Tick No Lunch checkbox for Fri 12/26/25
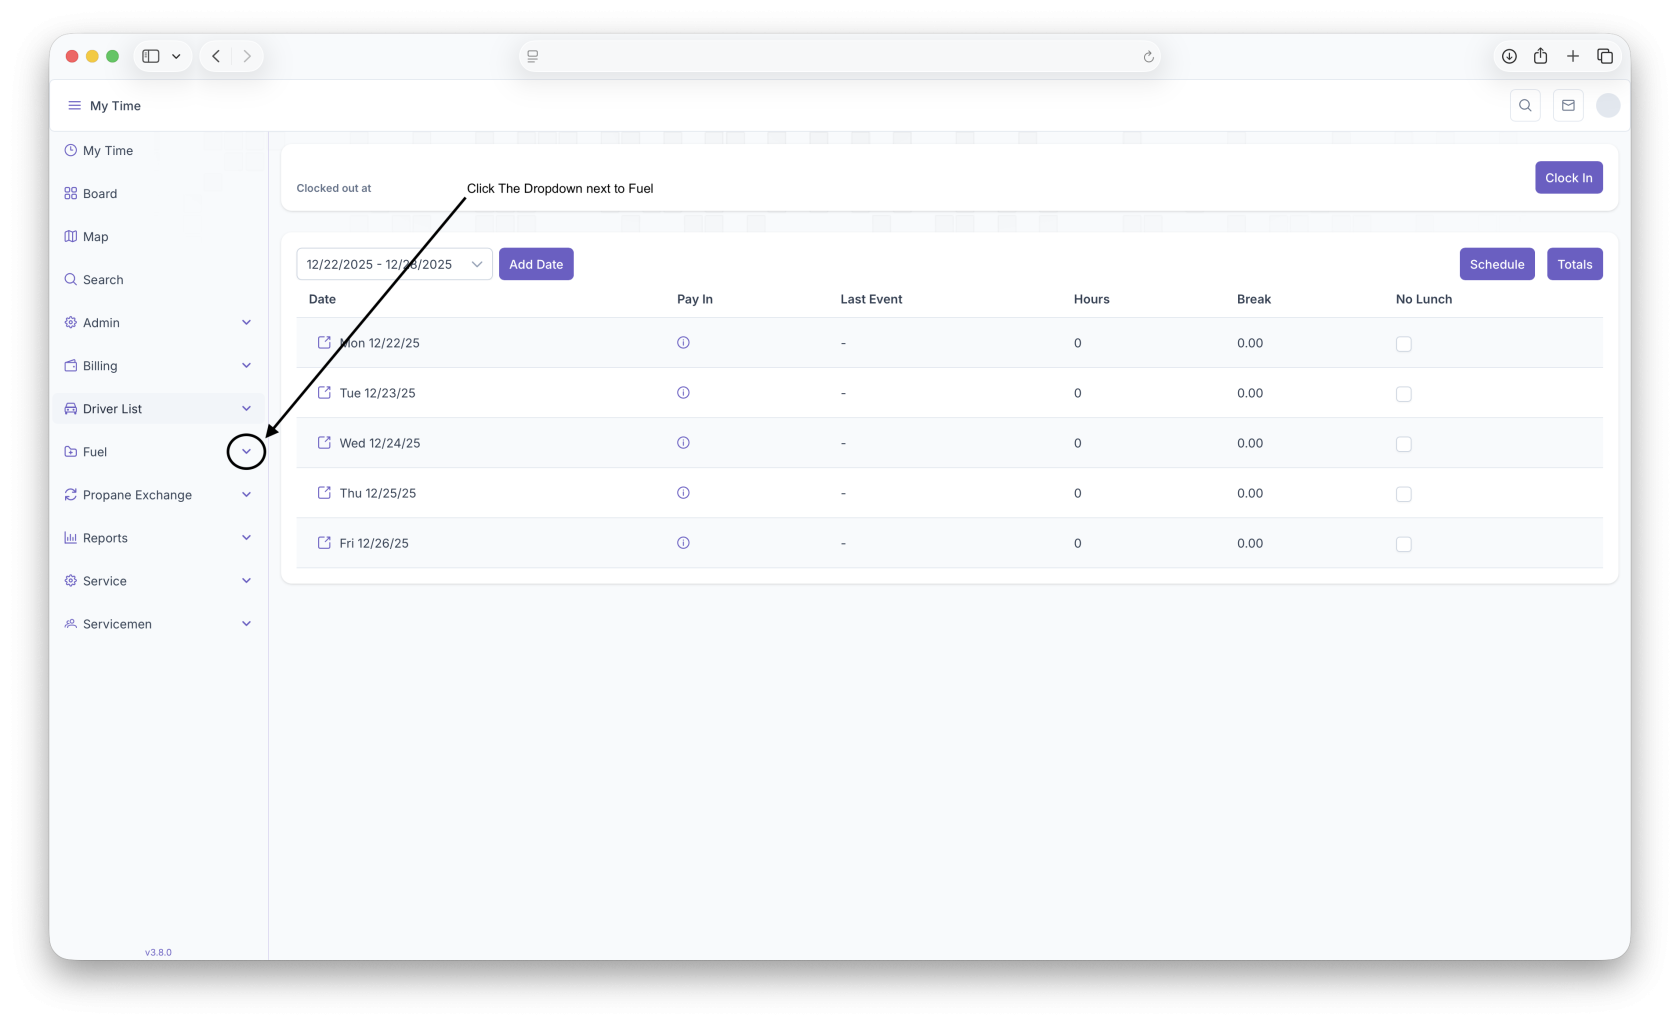 (x=1404, y=544)
